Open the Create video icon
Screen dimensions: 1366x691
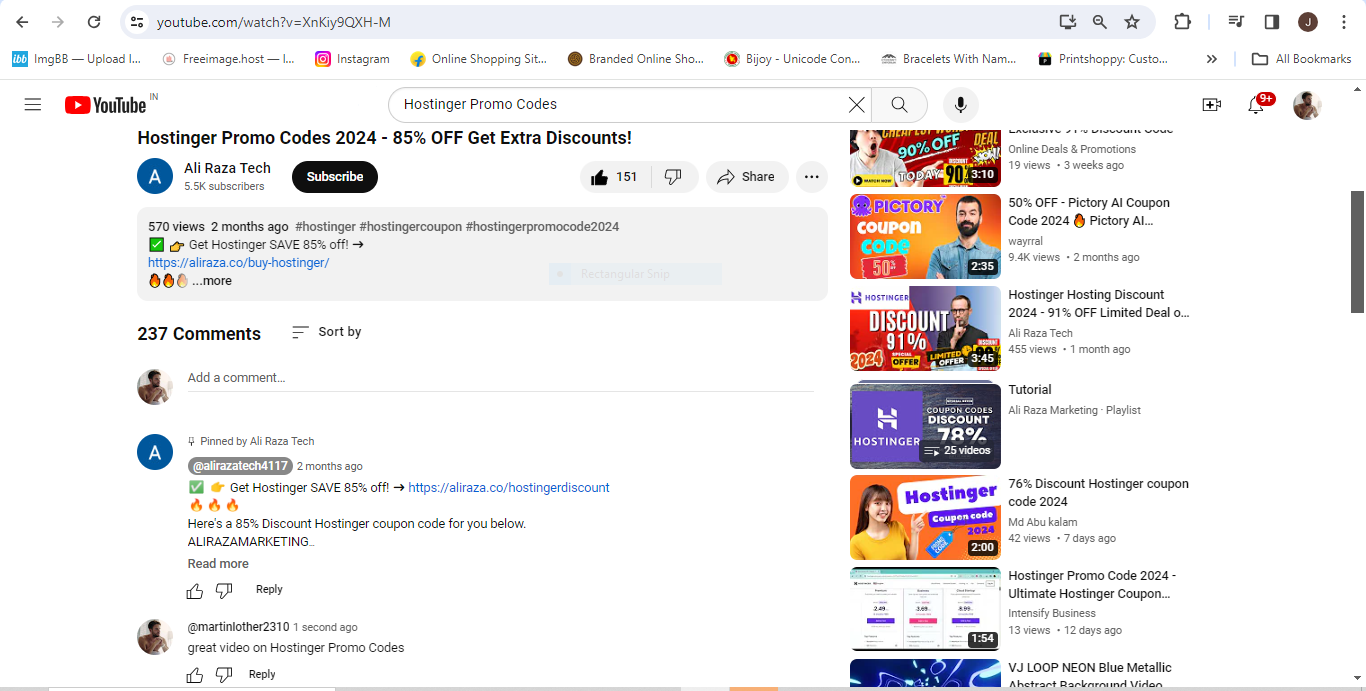(1212, 104)
